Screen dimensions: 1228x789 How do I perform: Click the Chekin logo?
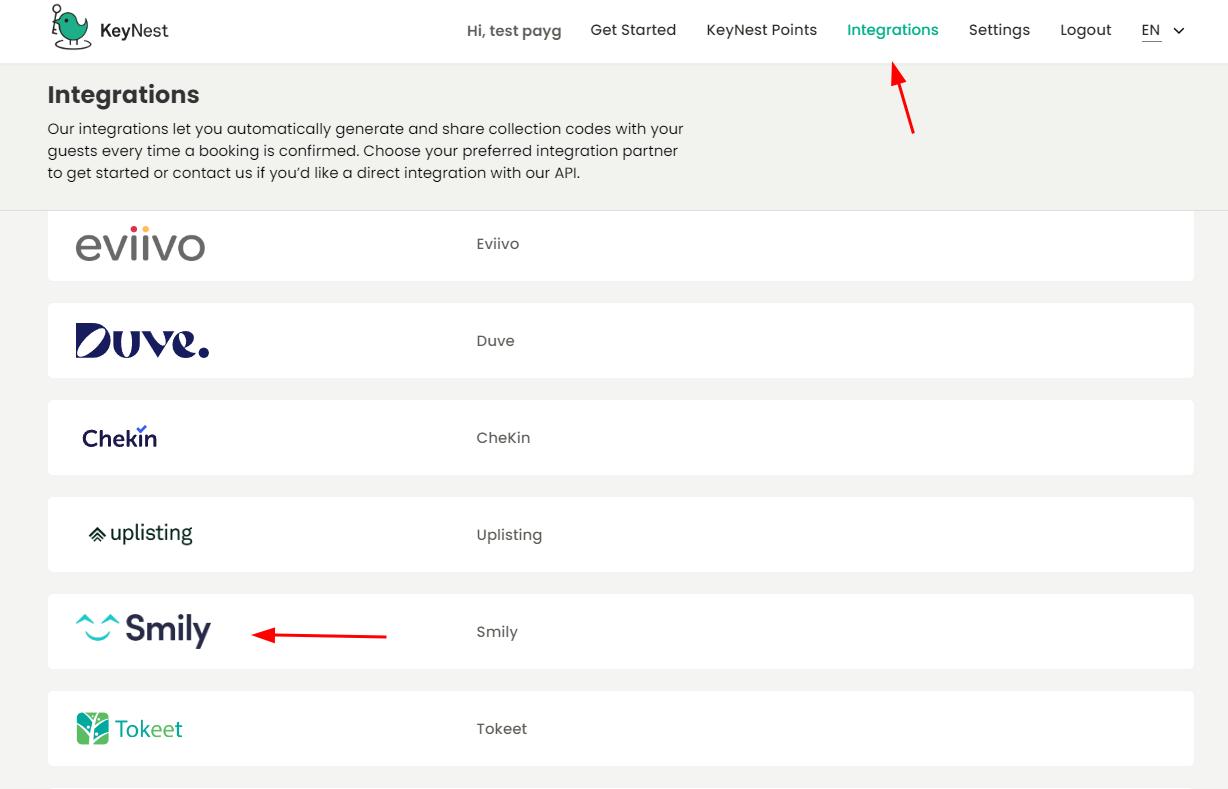[119, 437]
